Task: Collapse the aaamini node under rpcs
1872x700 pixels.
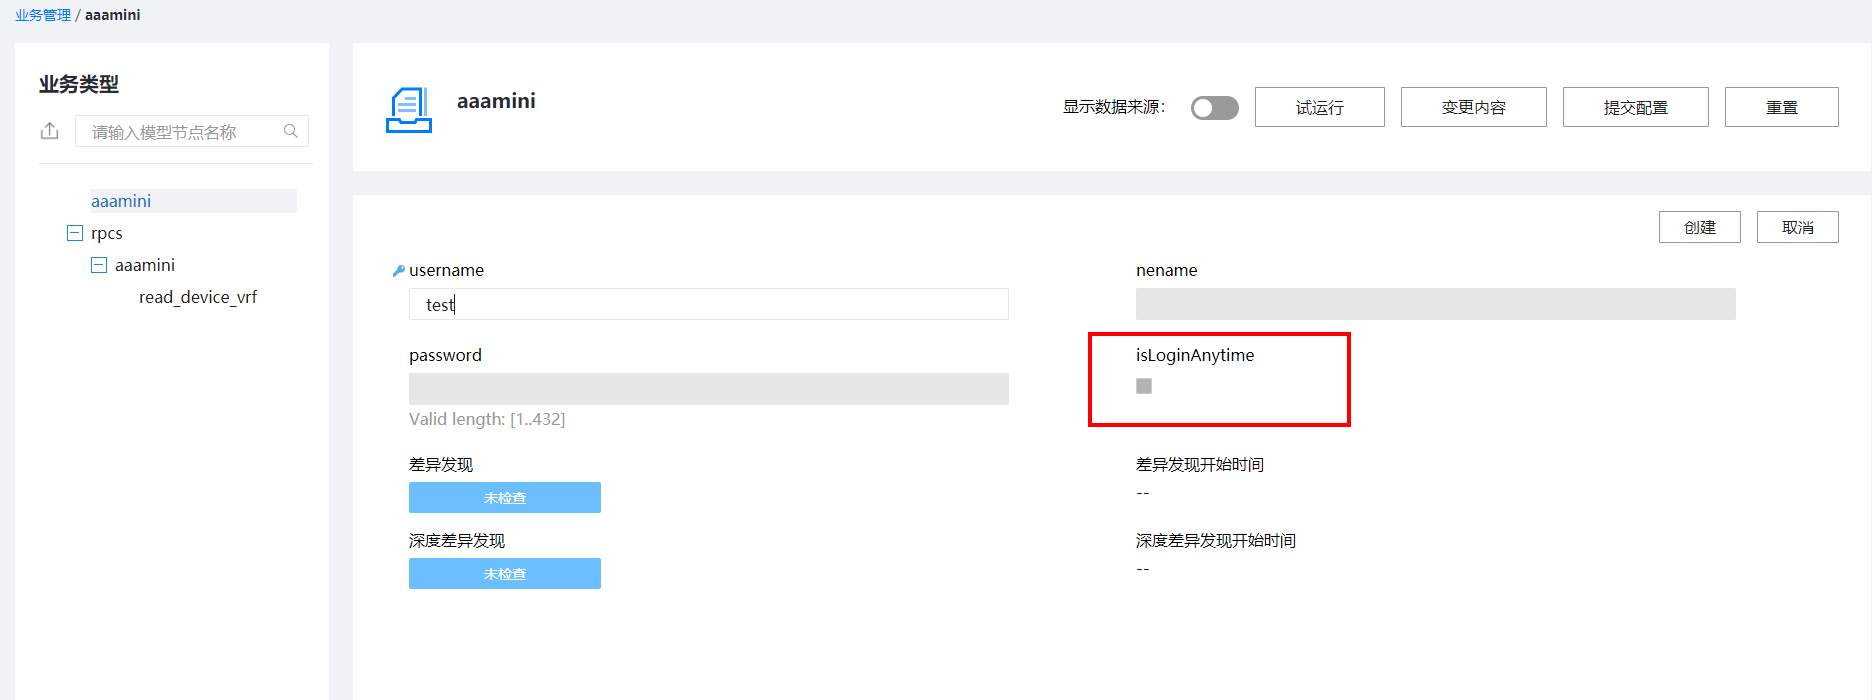Action: 99,265
